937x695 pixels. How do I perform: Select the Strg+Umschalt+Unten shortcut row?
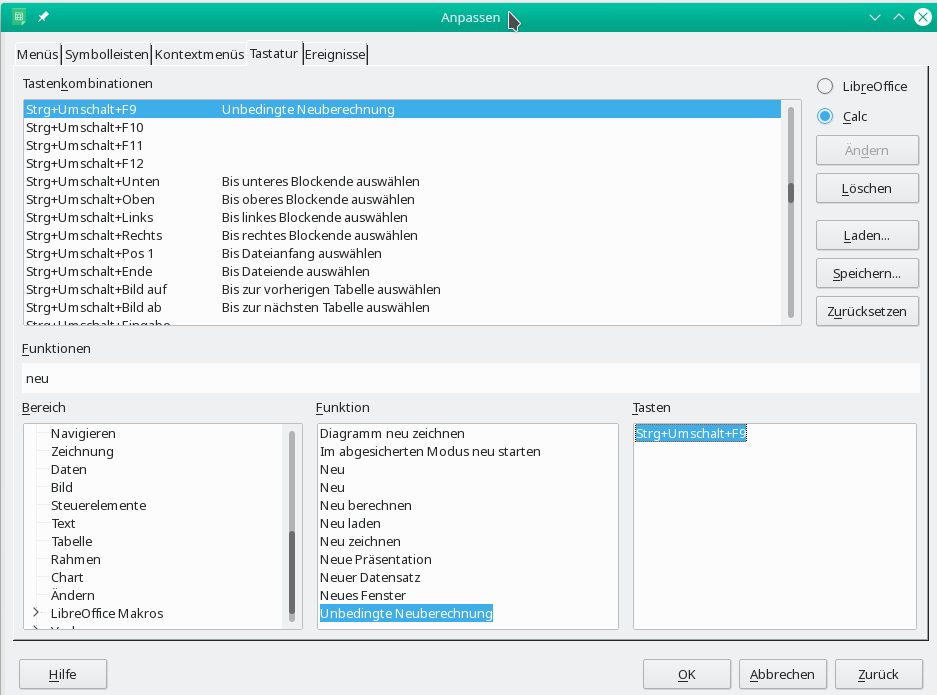point(402,181)
